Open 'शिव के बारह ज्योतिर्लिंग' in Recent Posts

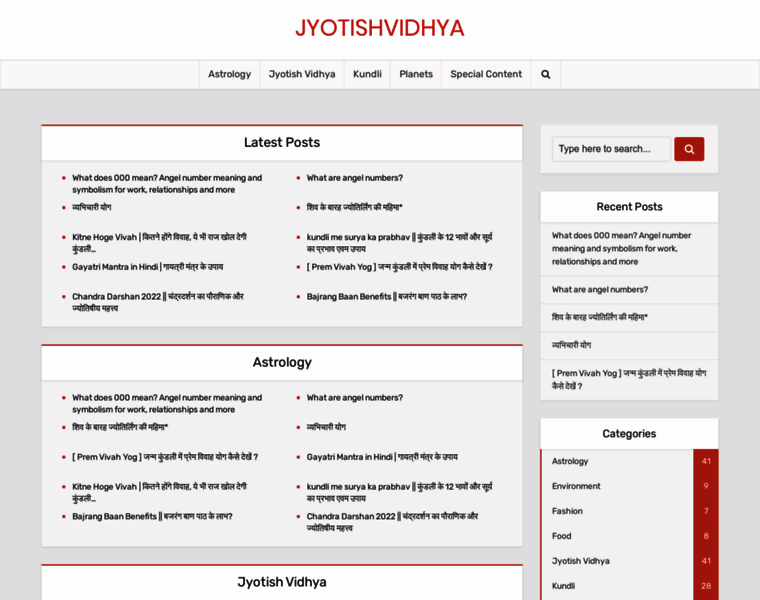coord(600,317)
